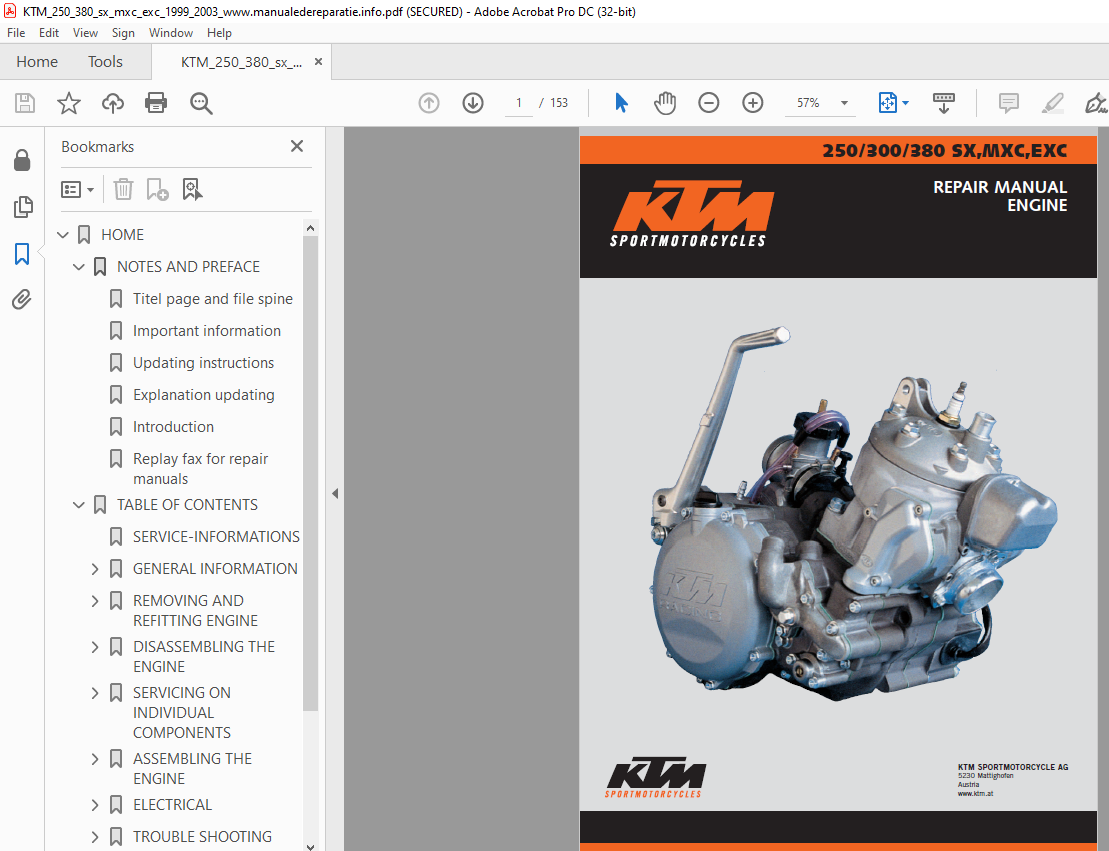The width and height of the screenshot is (1109, 851).
Task: Open Replay fax for repair manuals
Action: click(200, 468)
